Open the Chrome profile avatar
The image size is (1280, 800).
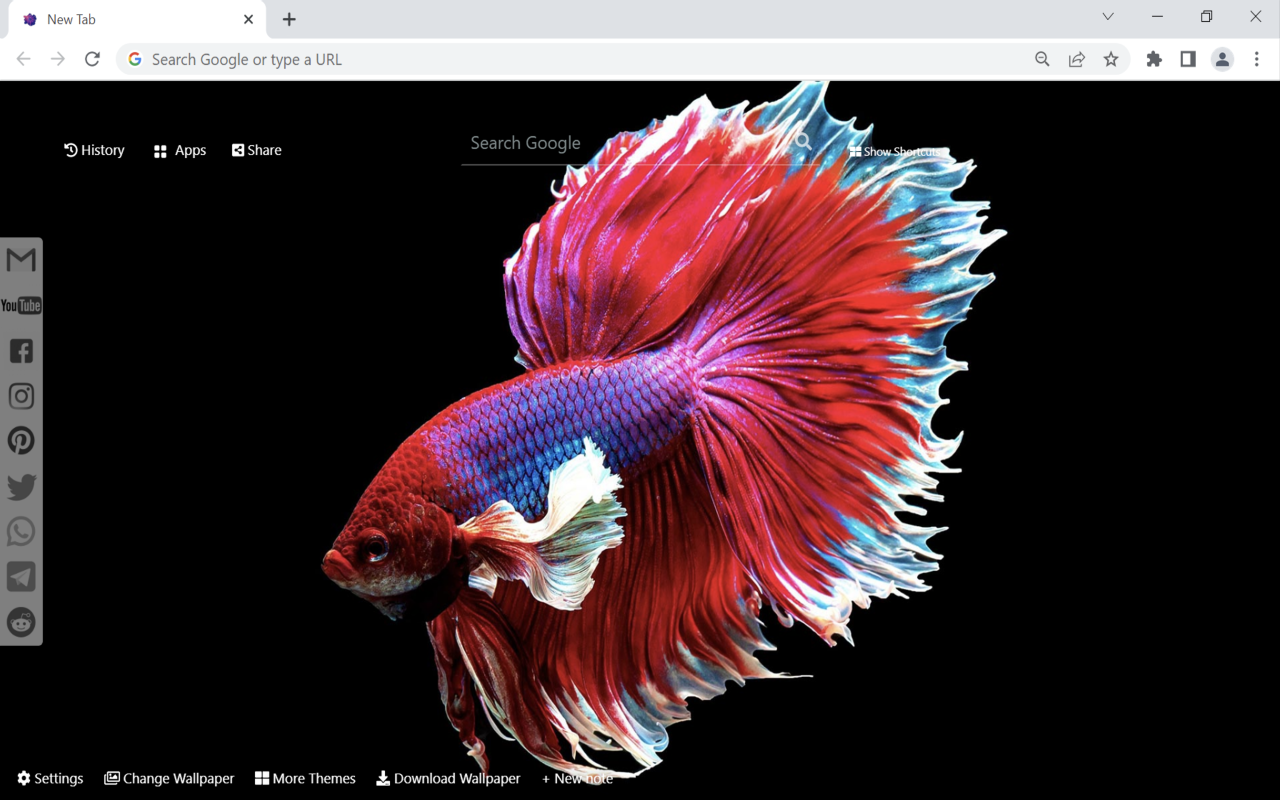click(1222, 59)
